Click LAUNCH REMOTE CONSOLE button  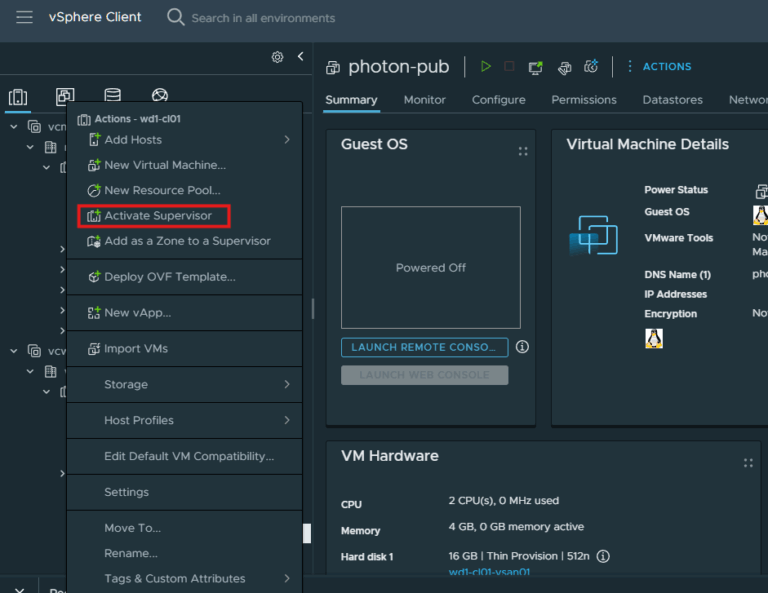pyautogui.click(x=425, y=348)
